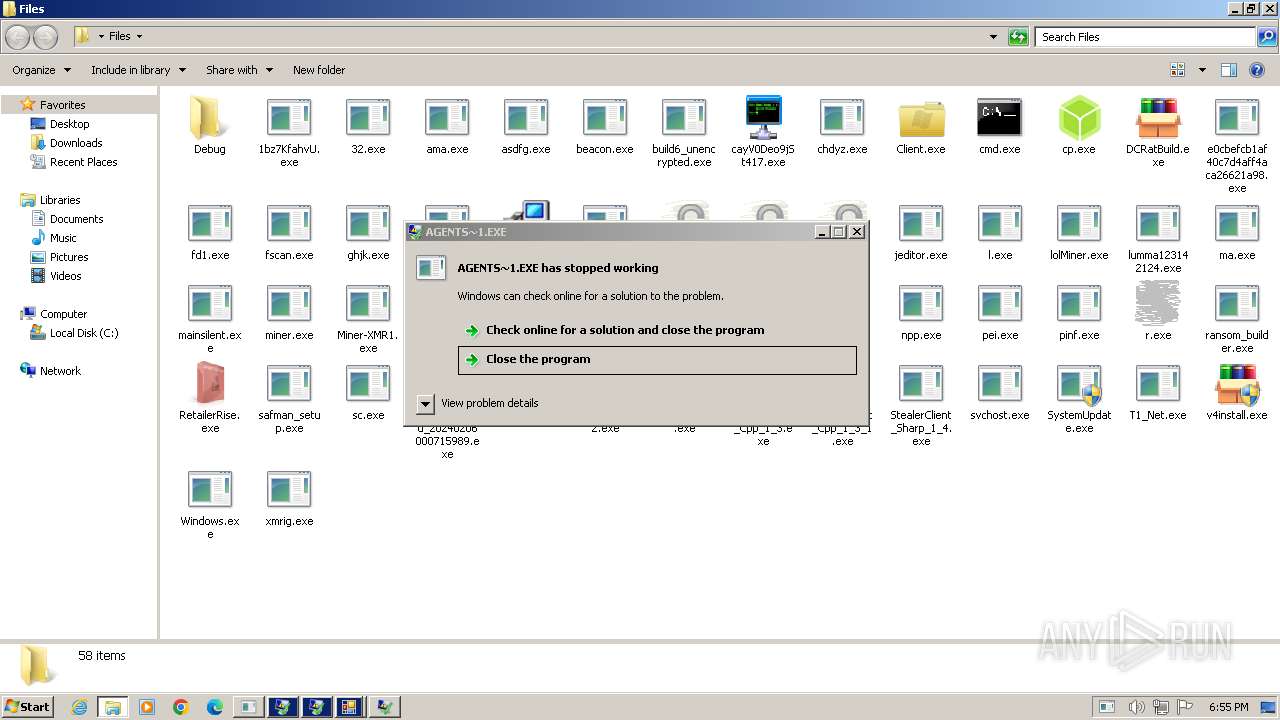Open Downloads in the navigation pane

pyautogui.click(x=76, y=143)
